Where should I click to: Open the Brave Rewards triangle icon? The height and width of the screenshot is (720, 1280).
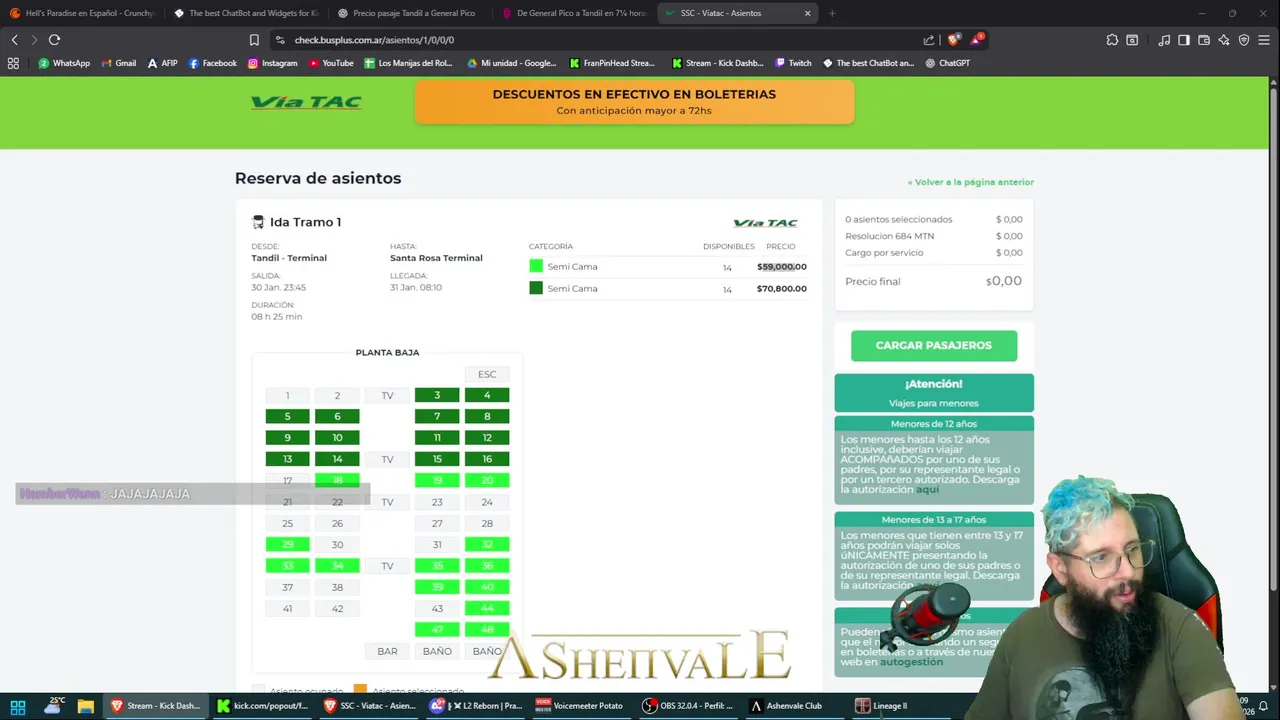976,40
